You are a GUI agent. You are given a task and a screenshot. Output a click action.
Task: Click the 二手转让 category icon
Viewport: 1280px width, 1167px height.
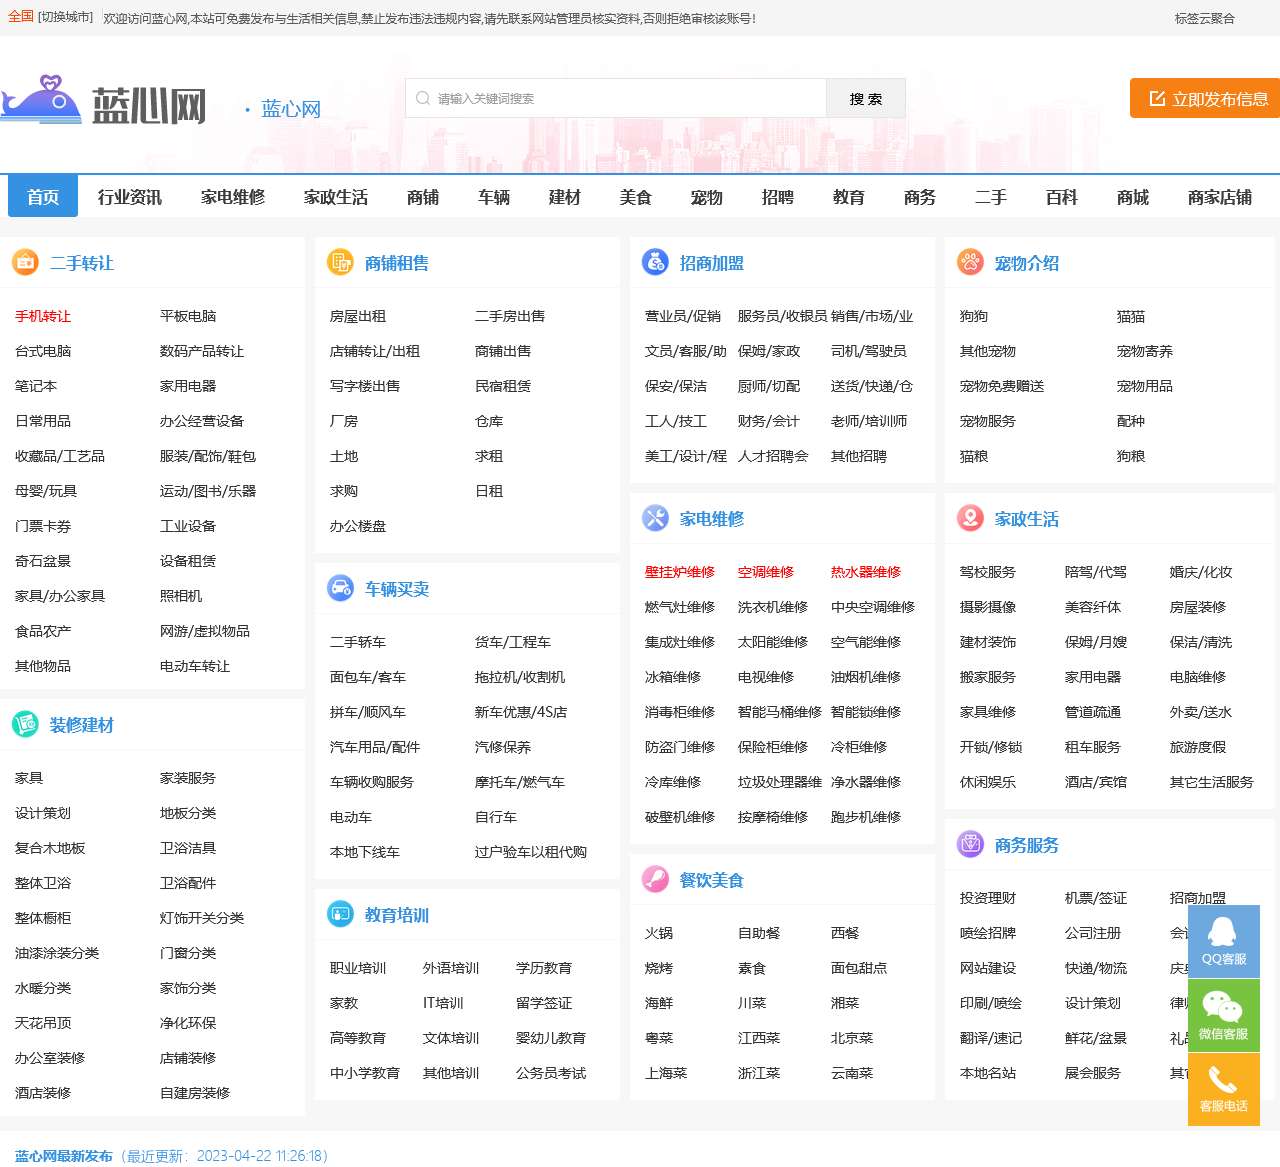[x=25, y=263]
